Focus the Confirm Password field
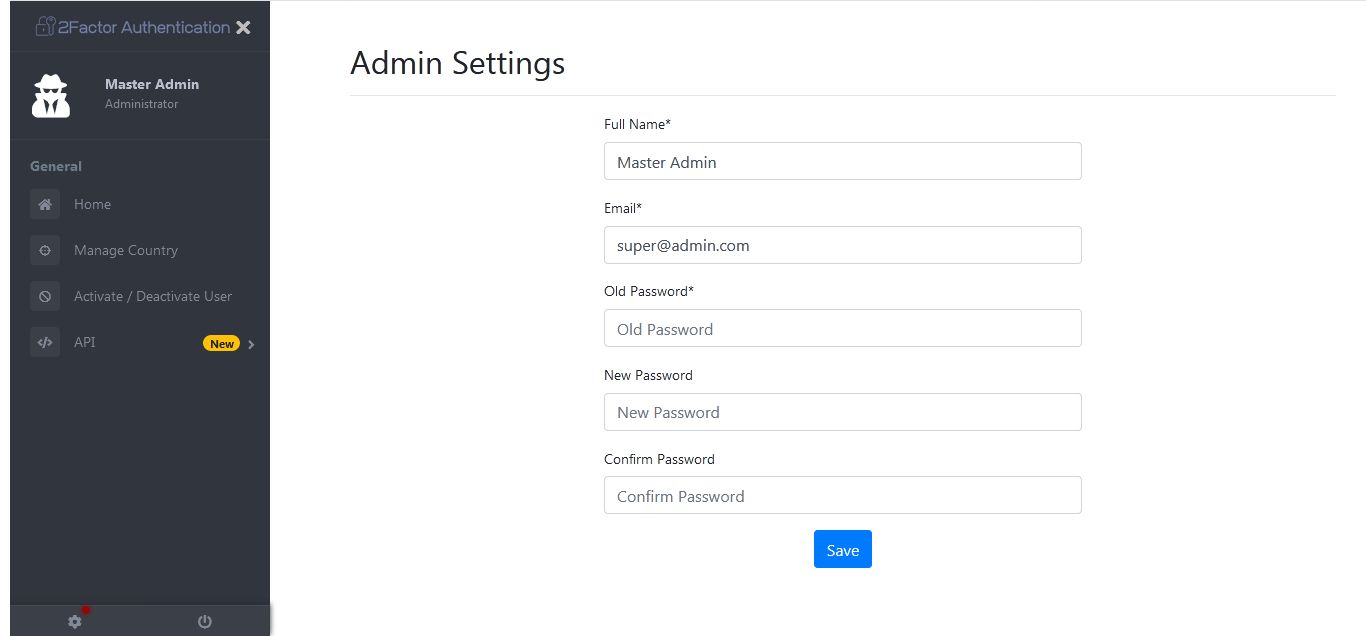Screen dimensions: 1366x636 (x=842, y=495)
